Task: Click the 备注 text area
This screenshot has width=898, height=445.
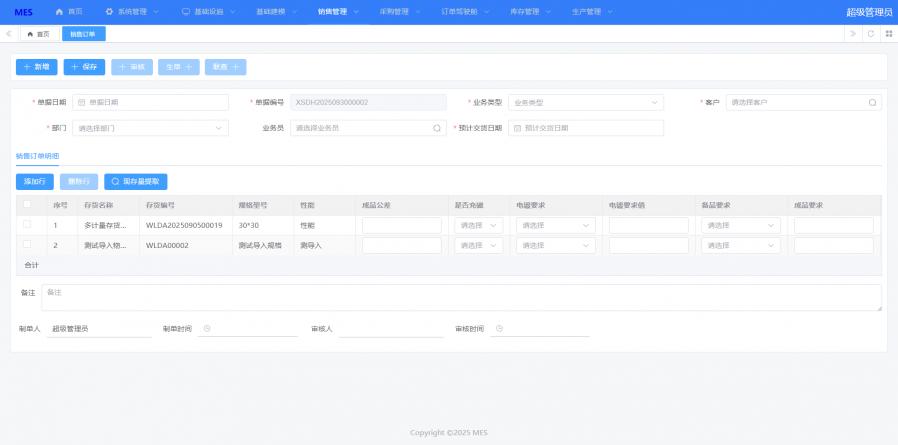Action: click(x=460, y=297)
